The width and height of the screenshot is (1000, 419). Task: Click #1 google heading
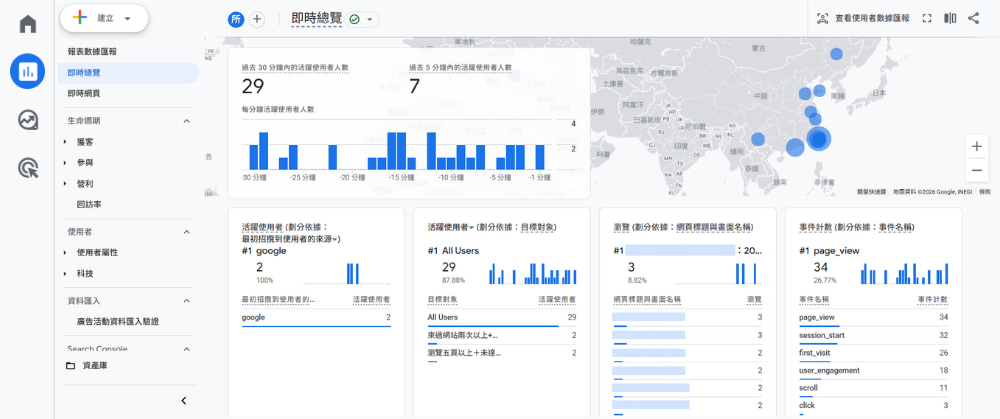click(x=264, y=251)
